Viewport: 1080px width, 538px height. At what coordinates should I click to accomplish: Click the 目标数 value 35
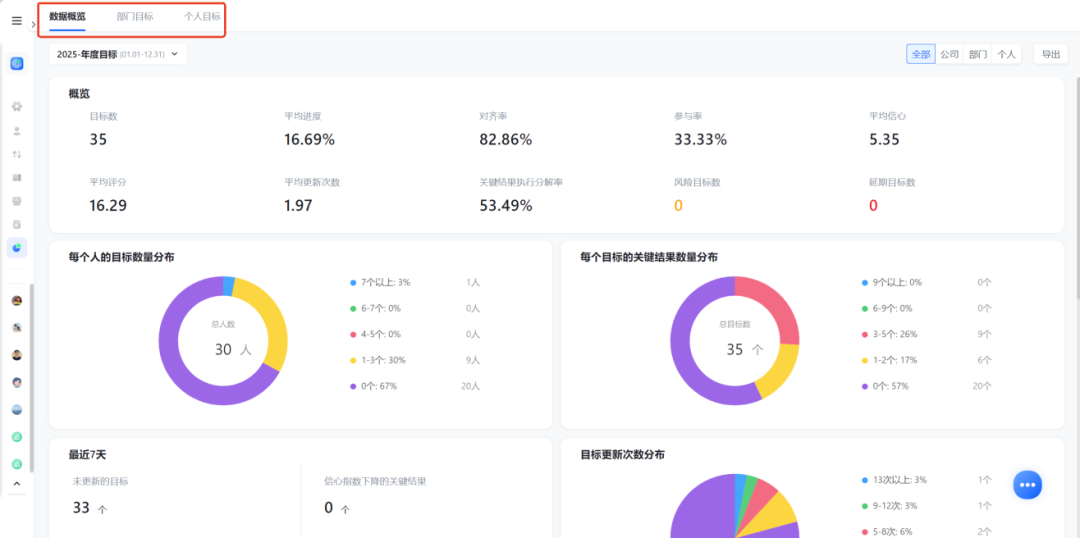[x=98, y=140]
